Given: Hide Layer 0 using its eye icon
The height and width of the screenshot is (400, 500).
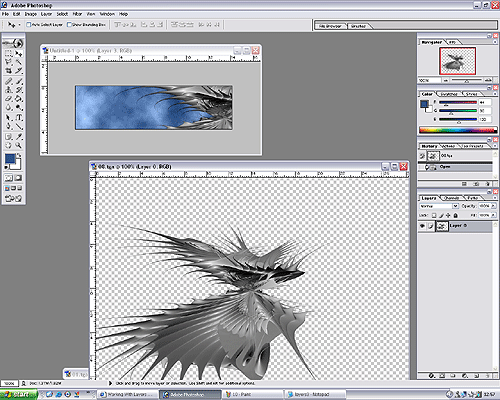Looking at the screenshot, I should (x=422, y=226).
